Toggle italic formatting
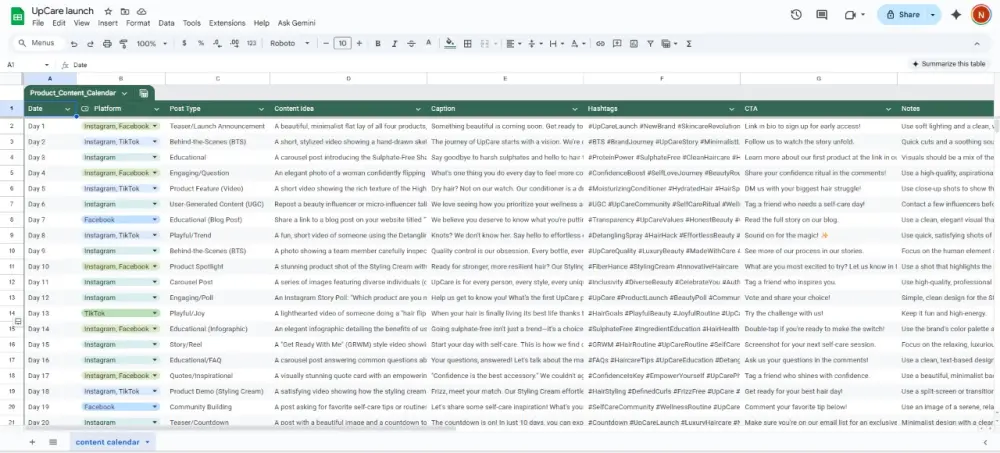The image size is (1000, 453). coord(394,43)
